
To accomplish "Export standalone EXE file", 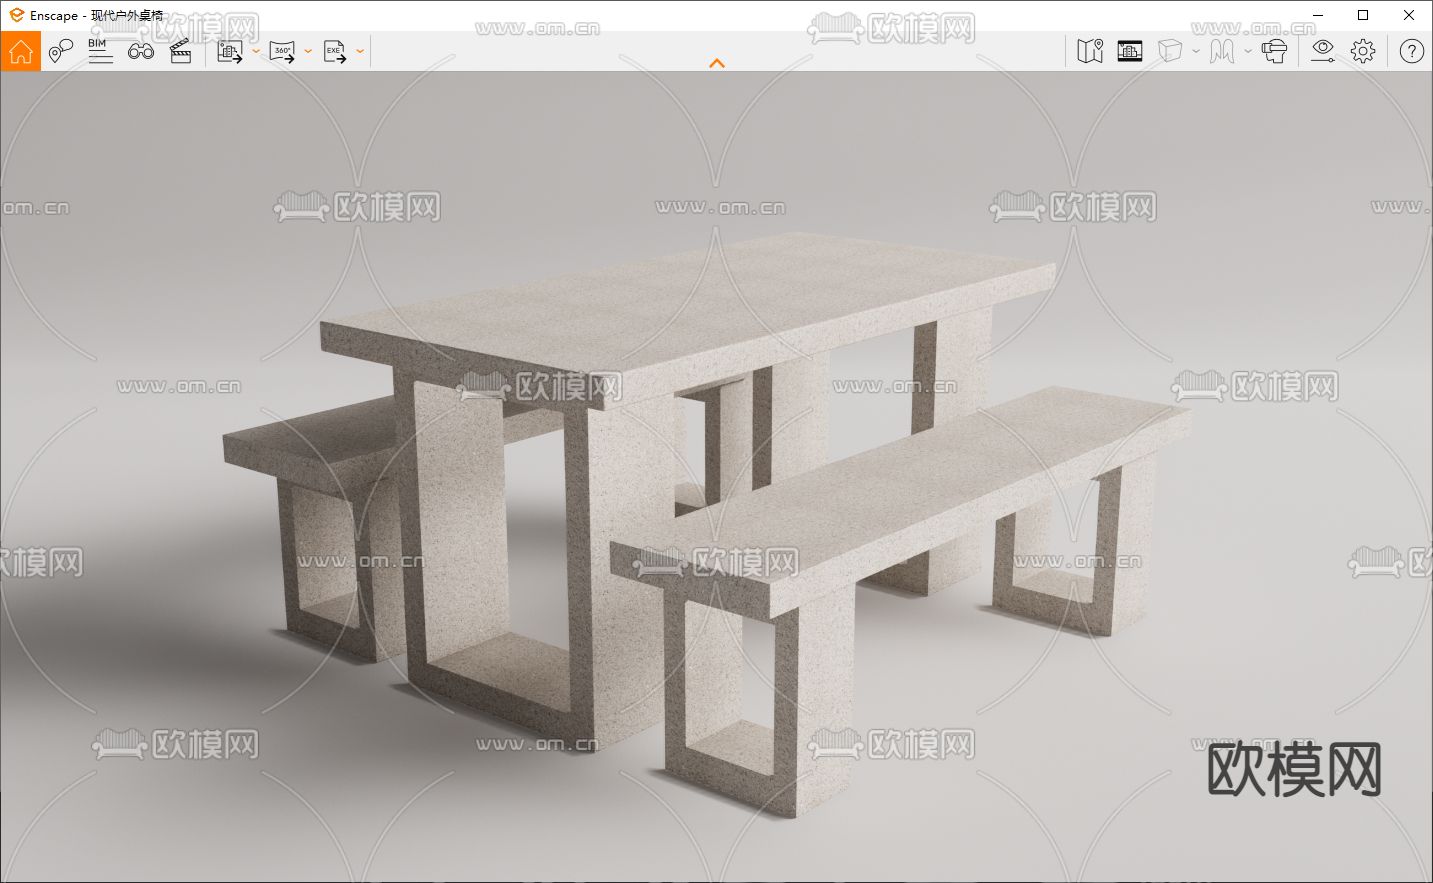I will pos(335,51).
